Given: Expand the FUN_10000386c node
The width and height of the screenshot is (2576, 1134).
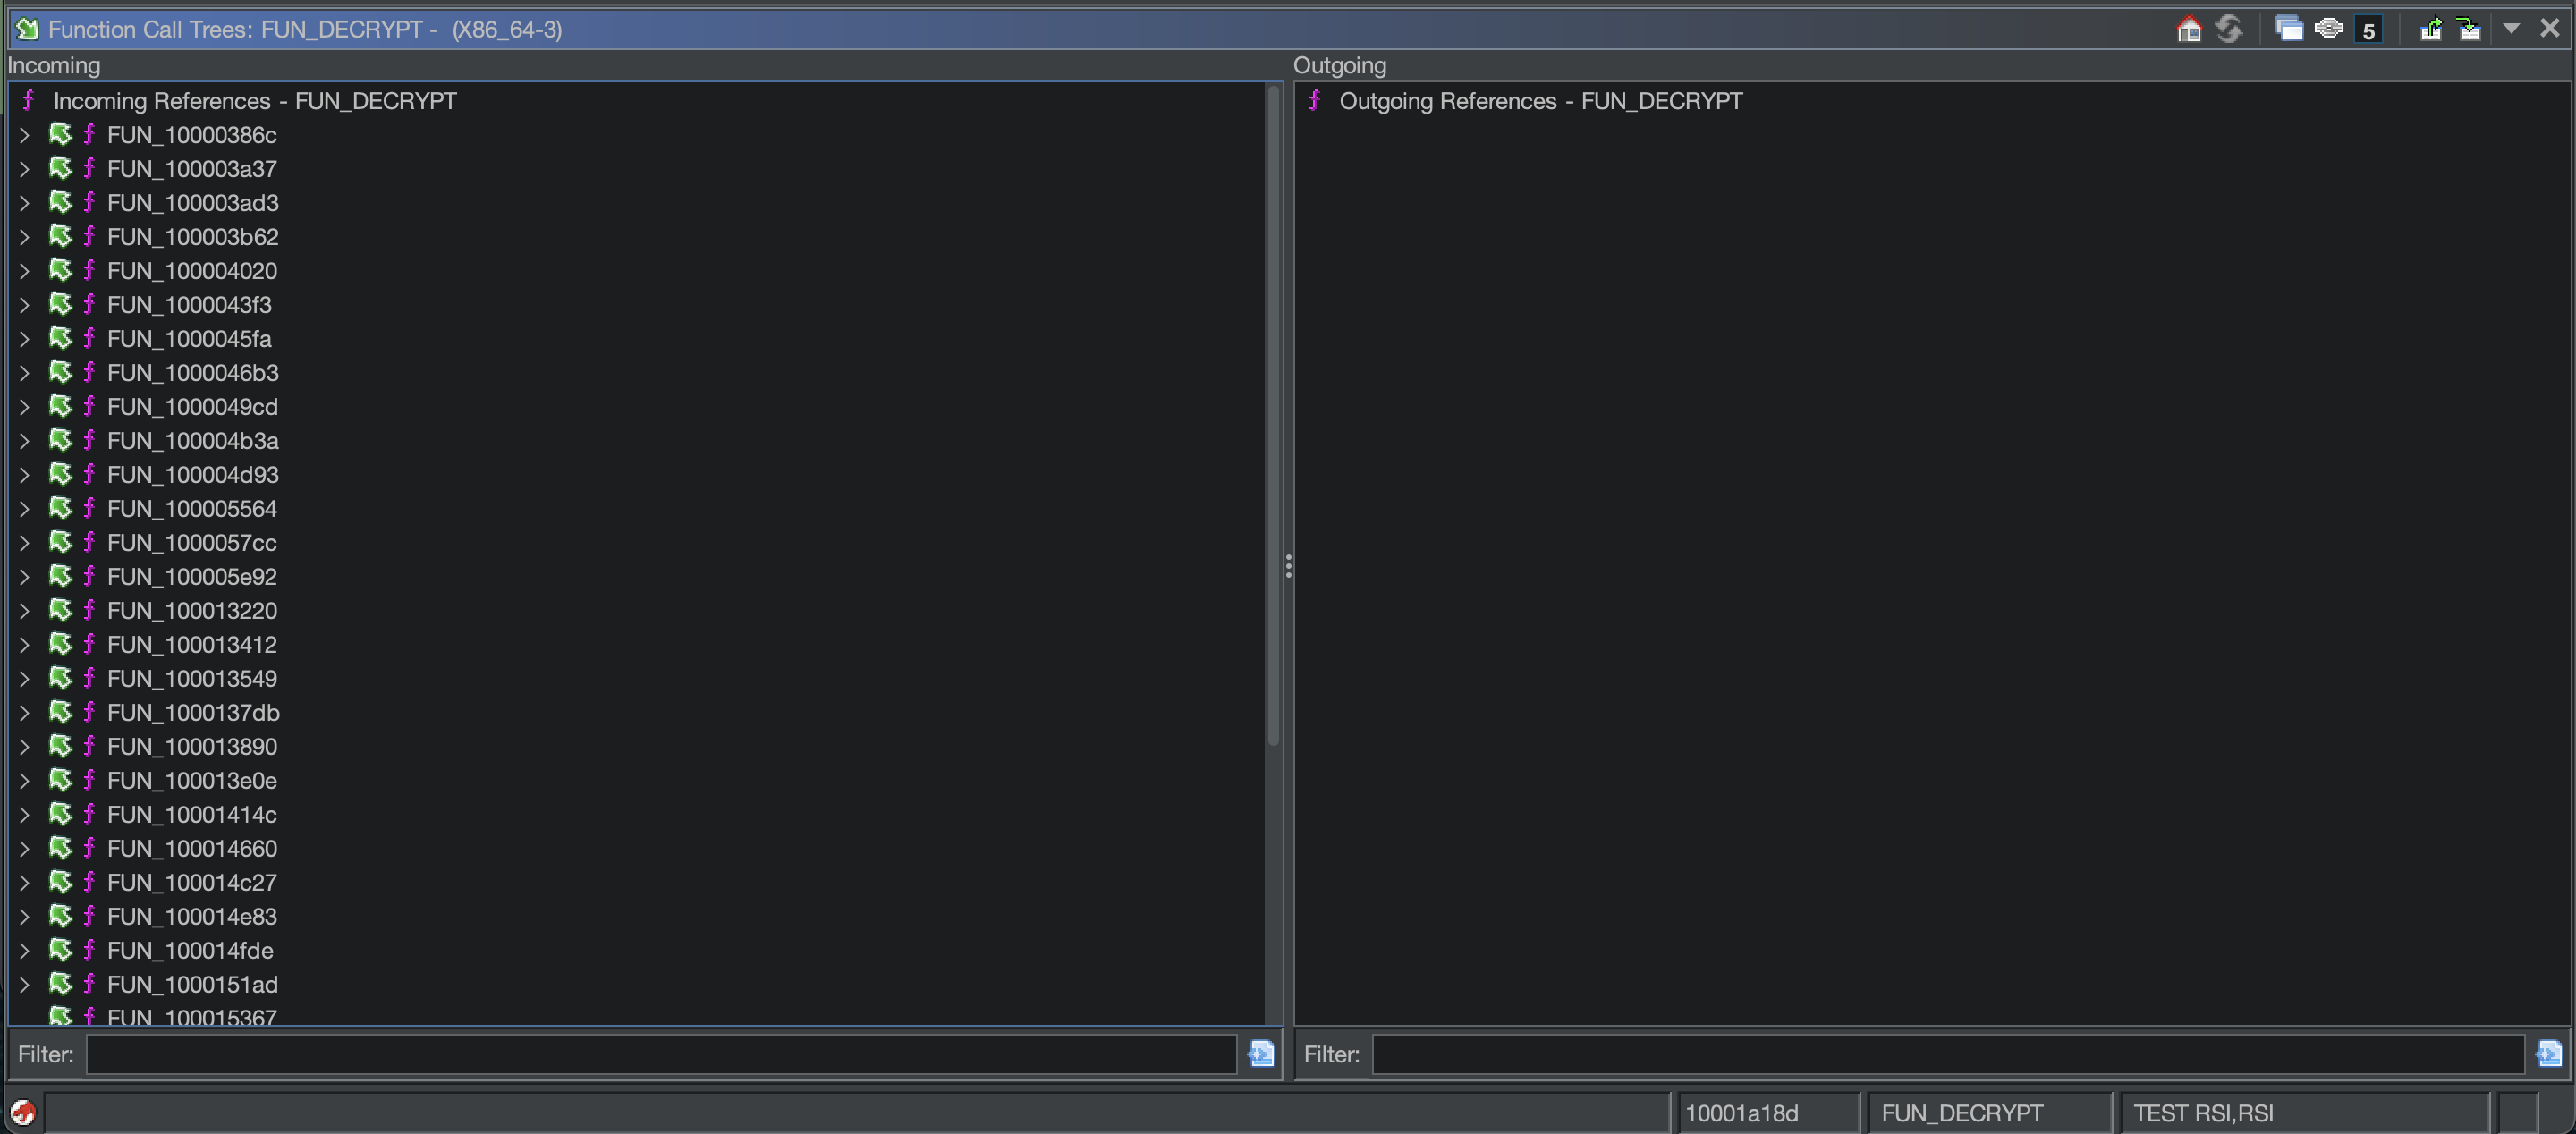Looking at the screenshot, I should click(25, 135).
